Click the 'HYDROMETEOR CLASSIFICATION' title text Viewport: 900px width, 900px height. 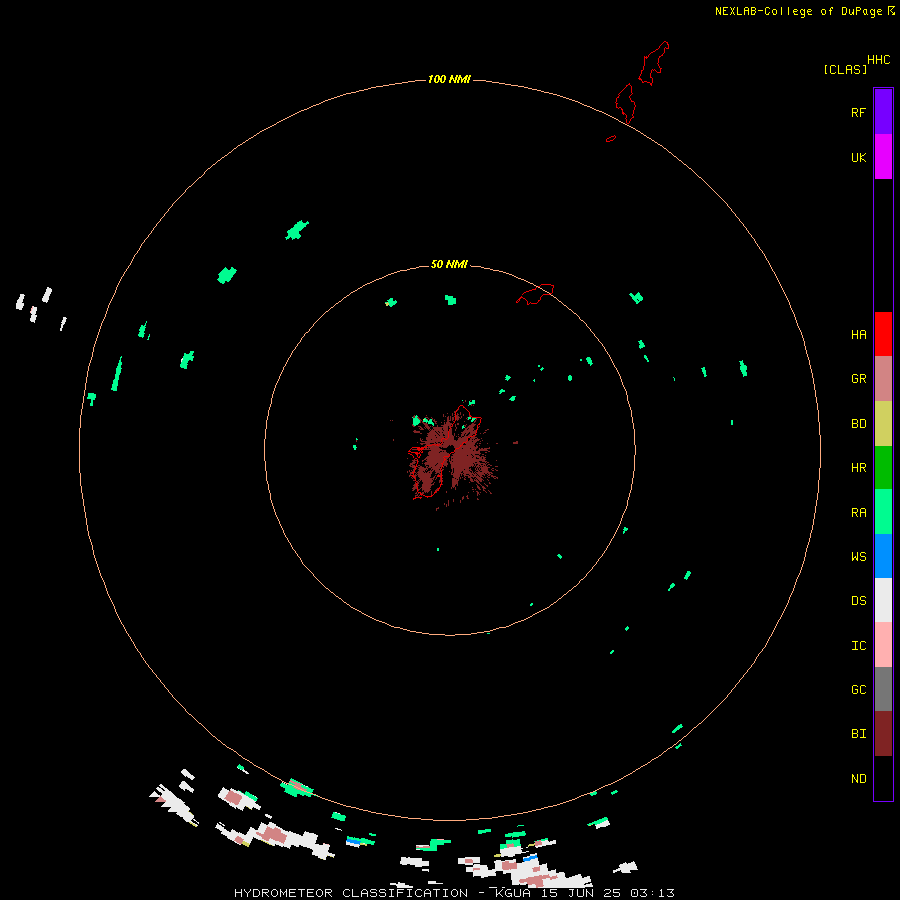click(351, 893)
